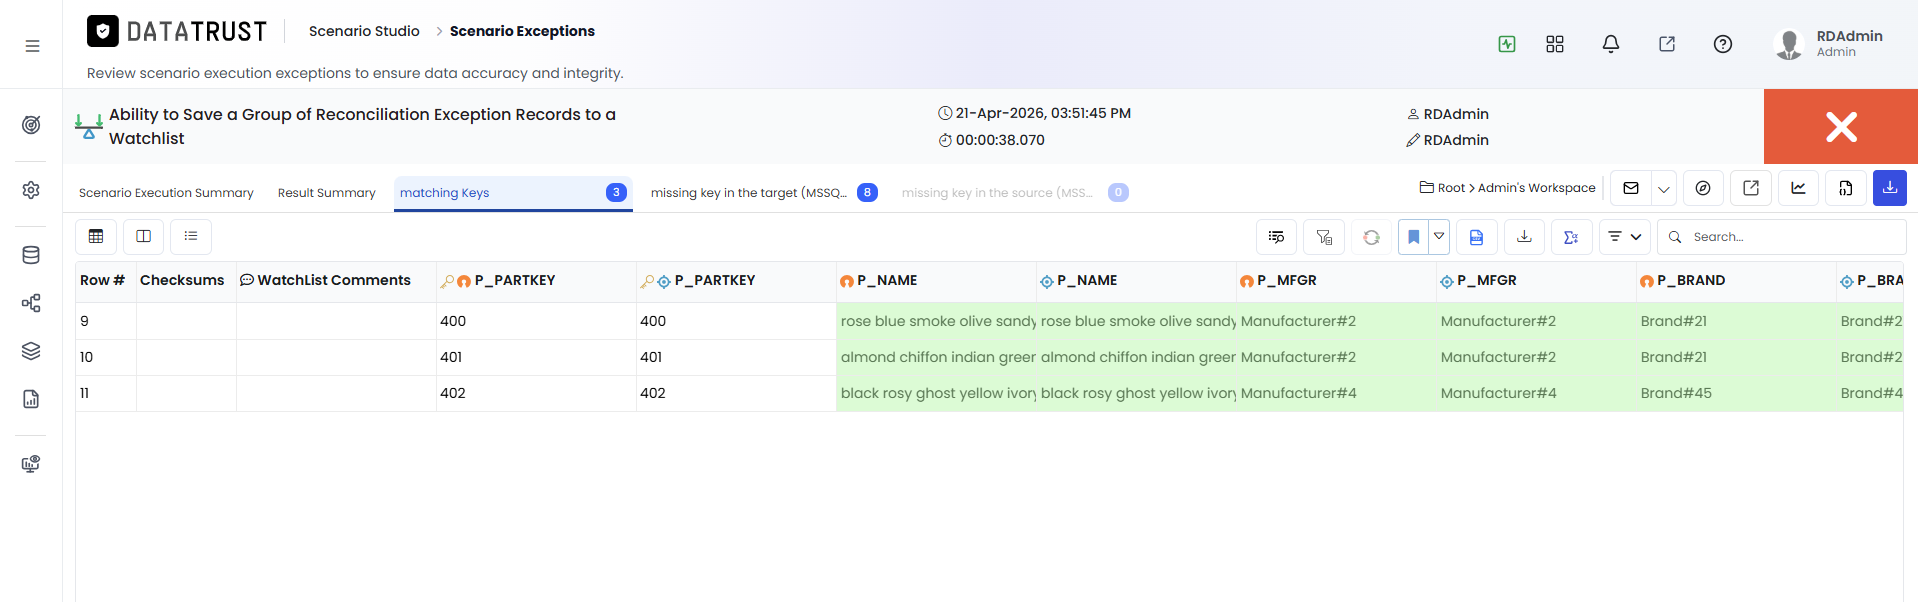
Task: Click the Brand#45 cell
Action: pos(1736,393)
